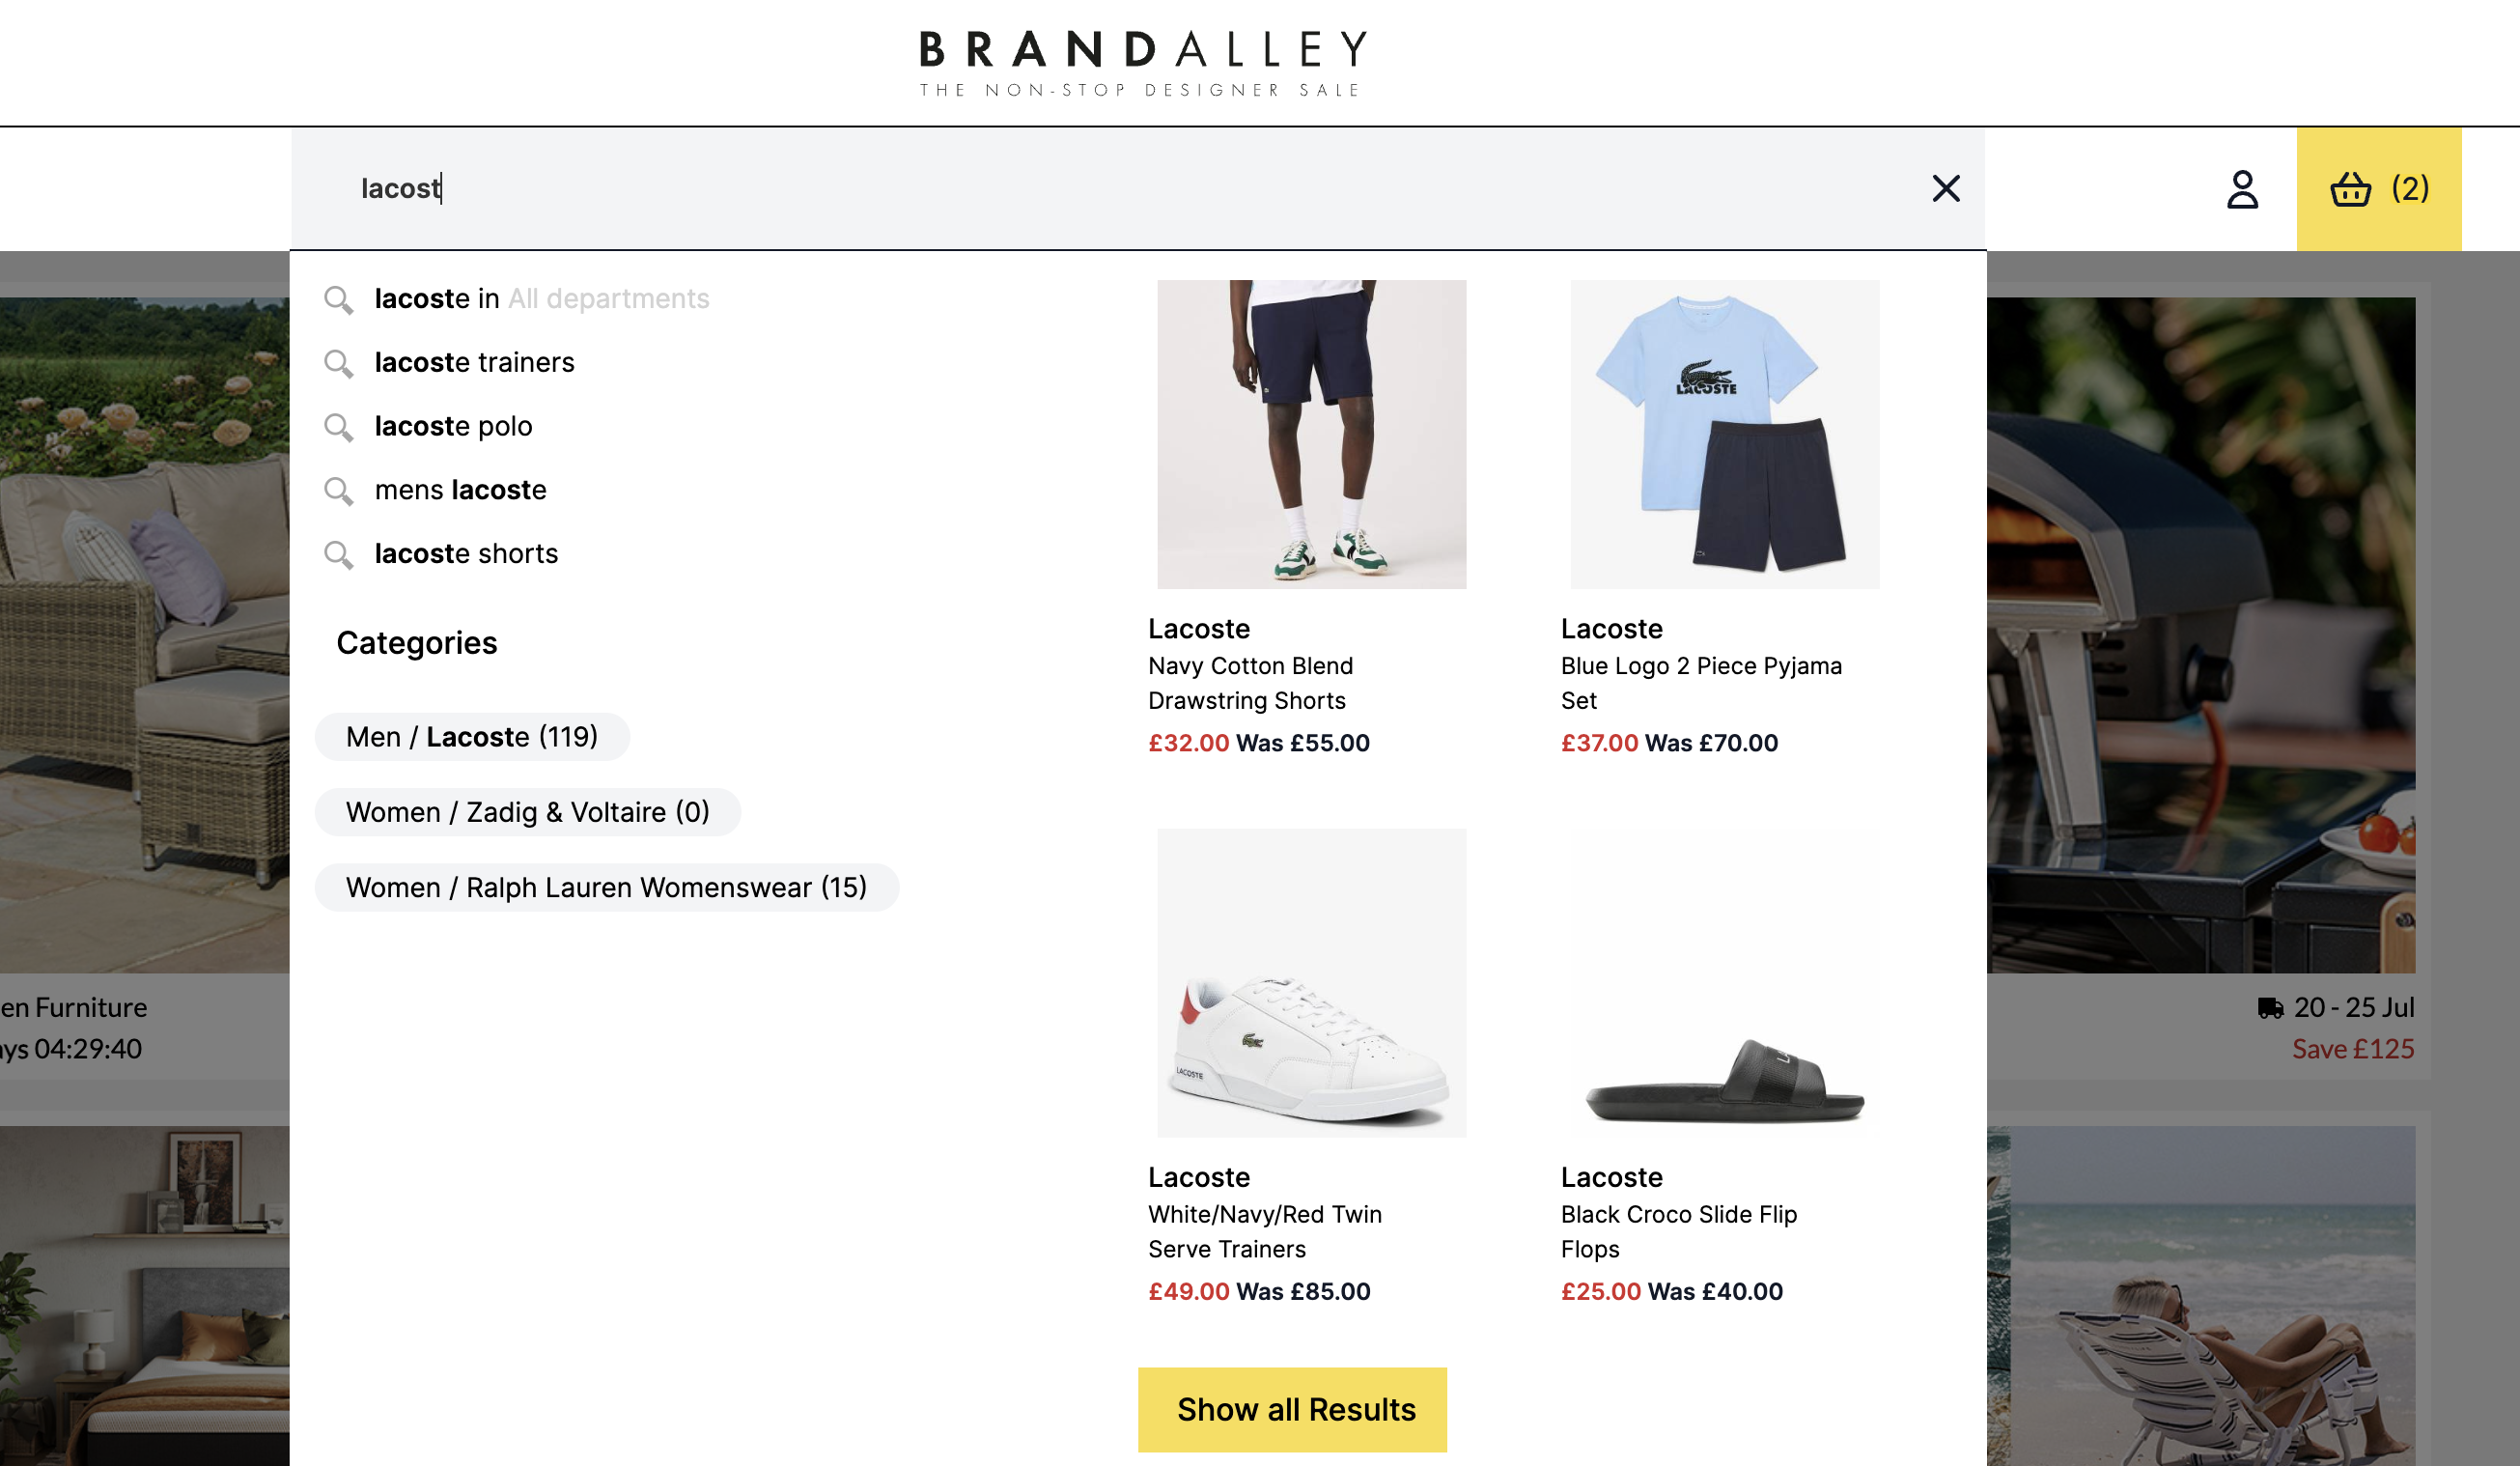
Task: Open the Women / Zadig & Voltaire category
Action: pos(527,812)
